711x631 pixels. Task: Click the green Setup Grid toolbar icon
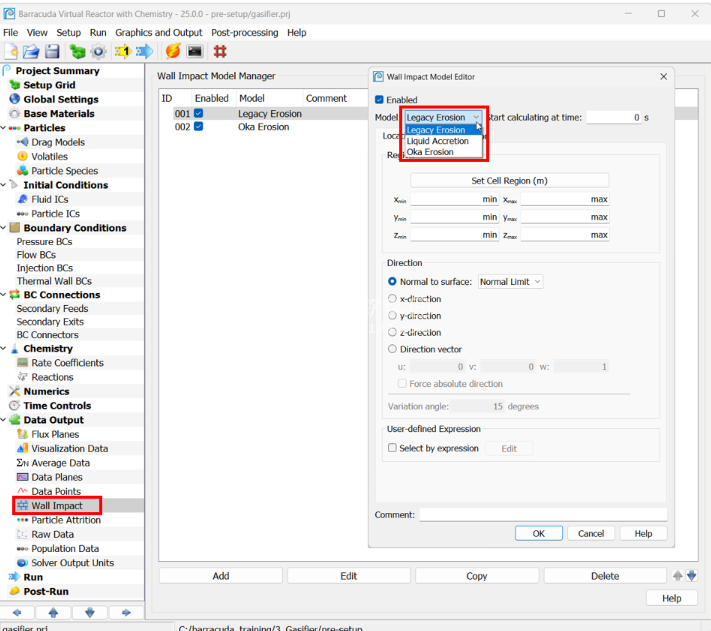coord(77,51)
